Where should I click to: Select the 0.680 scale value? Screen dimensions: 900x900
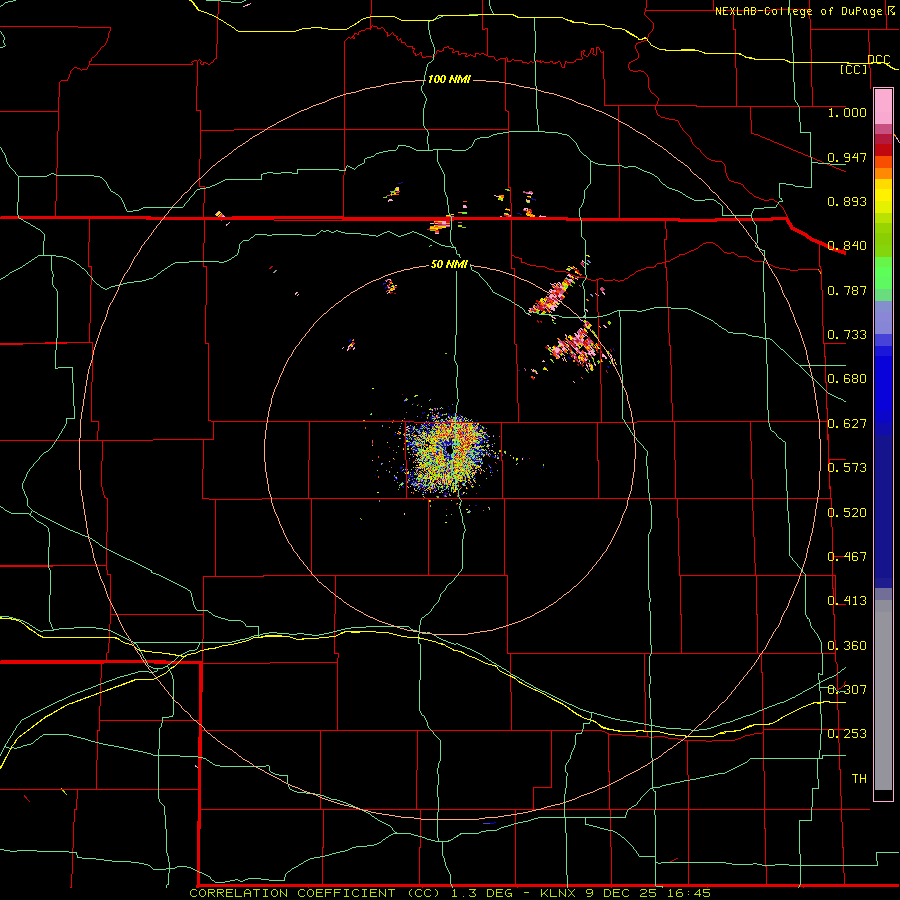(847, 379)
